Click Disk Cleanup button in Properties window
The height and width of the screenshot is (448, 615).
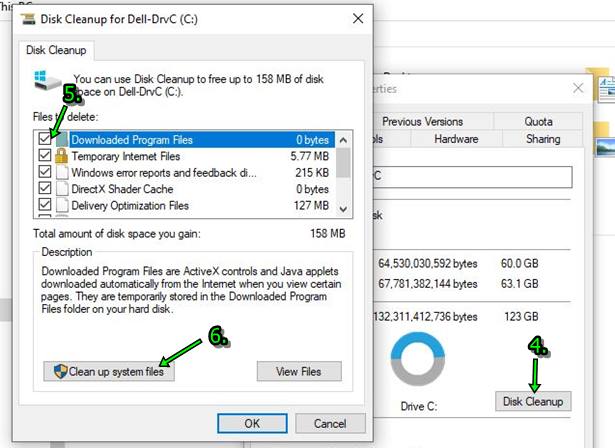(x=533, y=401)
